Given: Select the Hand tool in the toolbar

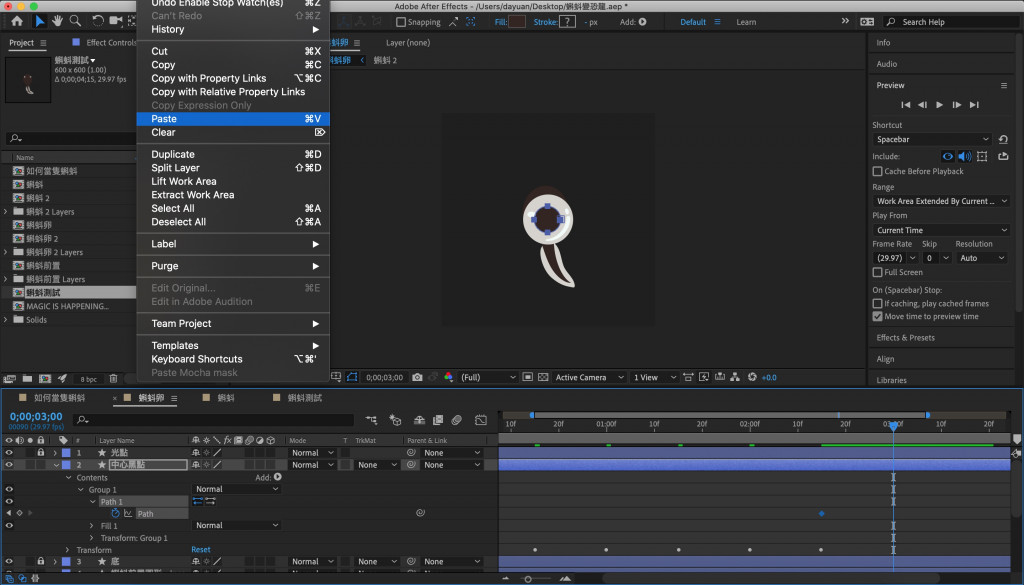Looking at the screenshot, I should (x=59, y=21).
